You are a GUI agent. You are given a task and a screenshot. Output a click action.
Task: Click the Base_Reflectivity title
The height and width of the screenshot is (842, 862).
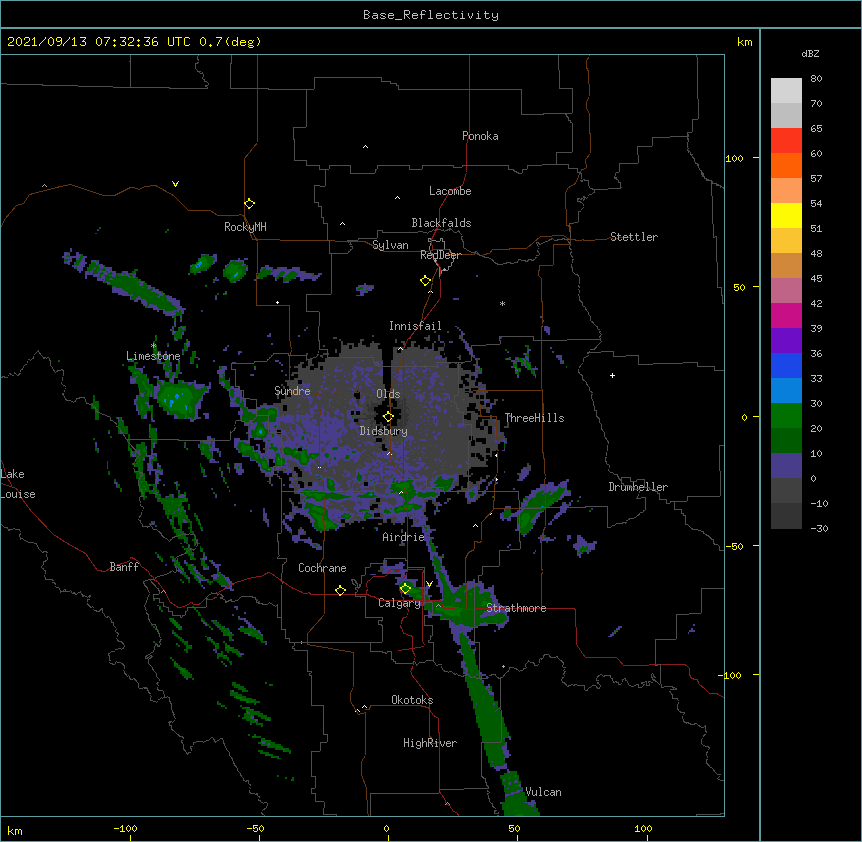point(431,15)
